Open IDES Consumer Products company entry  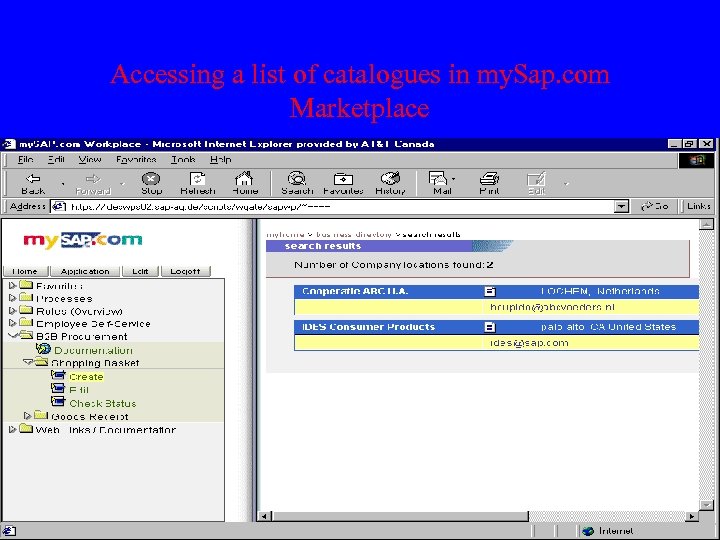(x=368, y=327)
